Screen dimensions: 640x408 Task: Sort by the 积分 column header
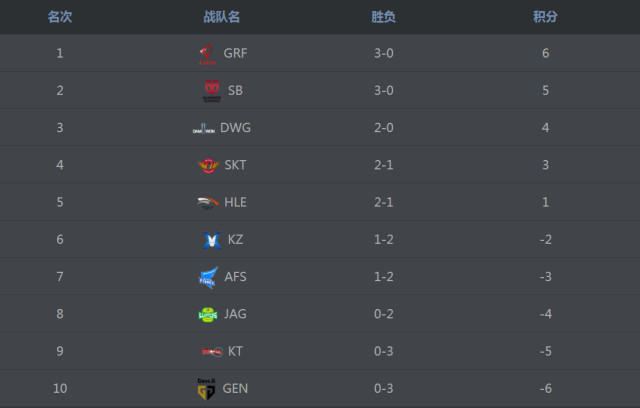pos(546,17)
